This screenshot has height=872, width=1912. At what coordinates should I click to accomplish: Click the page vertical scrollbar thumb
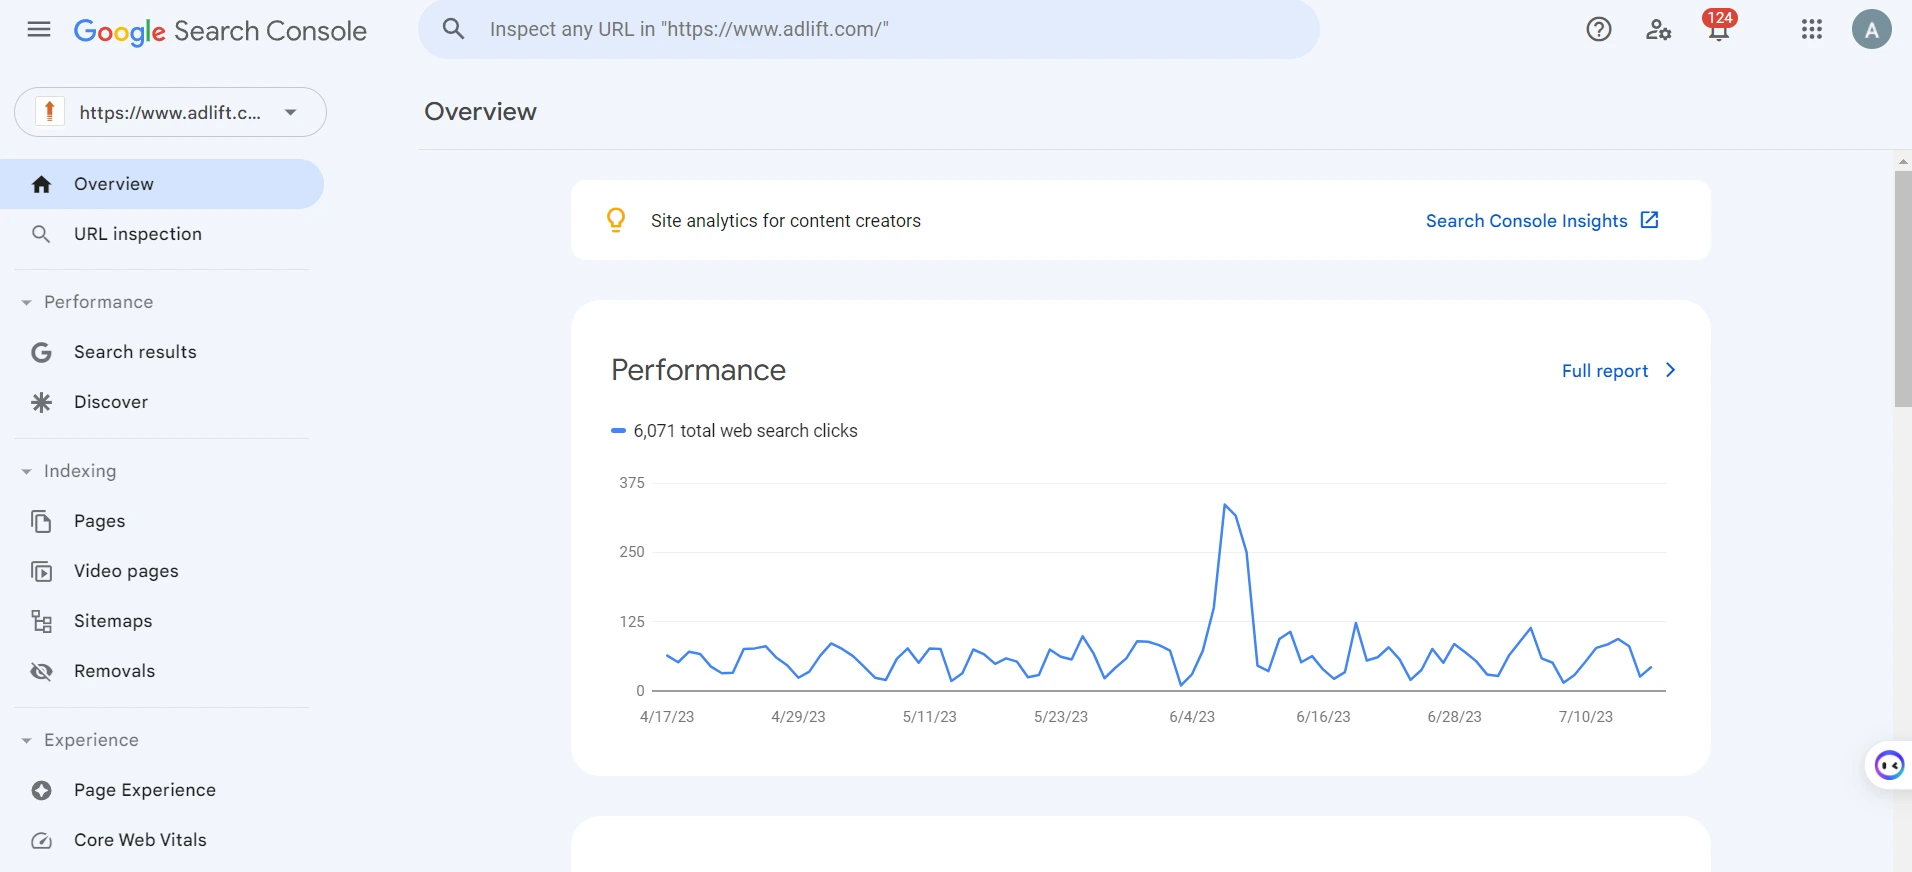(x=1903, y=288)
